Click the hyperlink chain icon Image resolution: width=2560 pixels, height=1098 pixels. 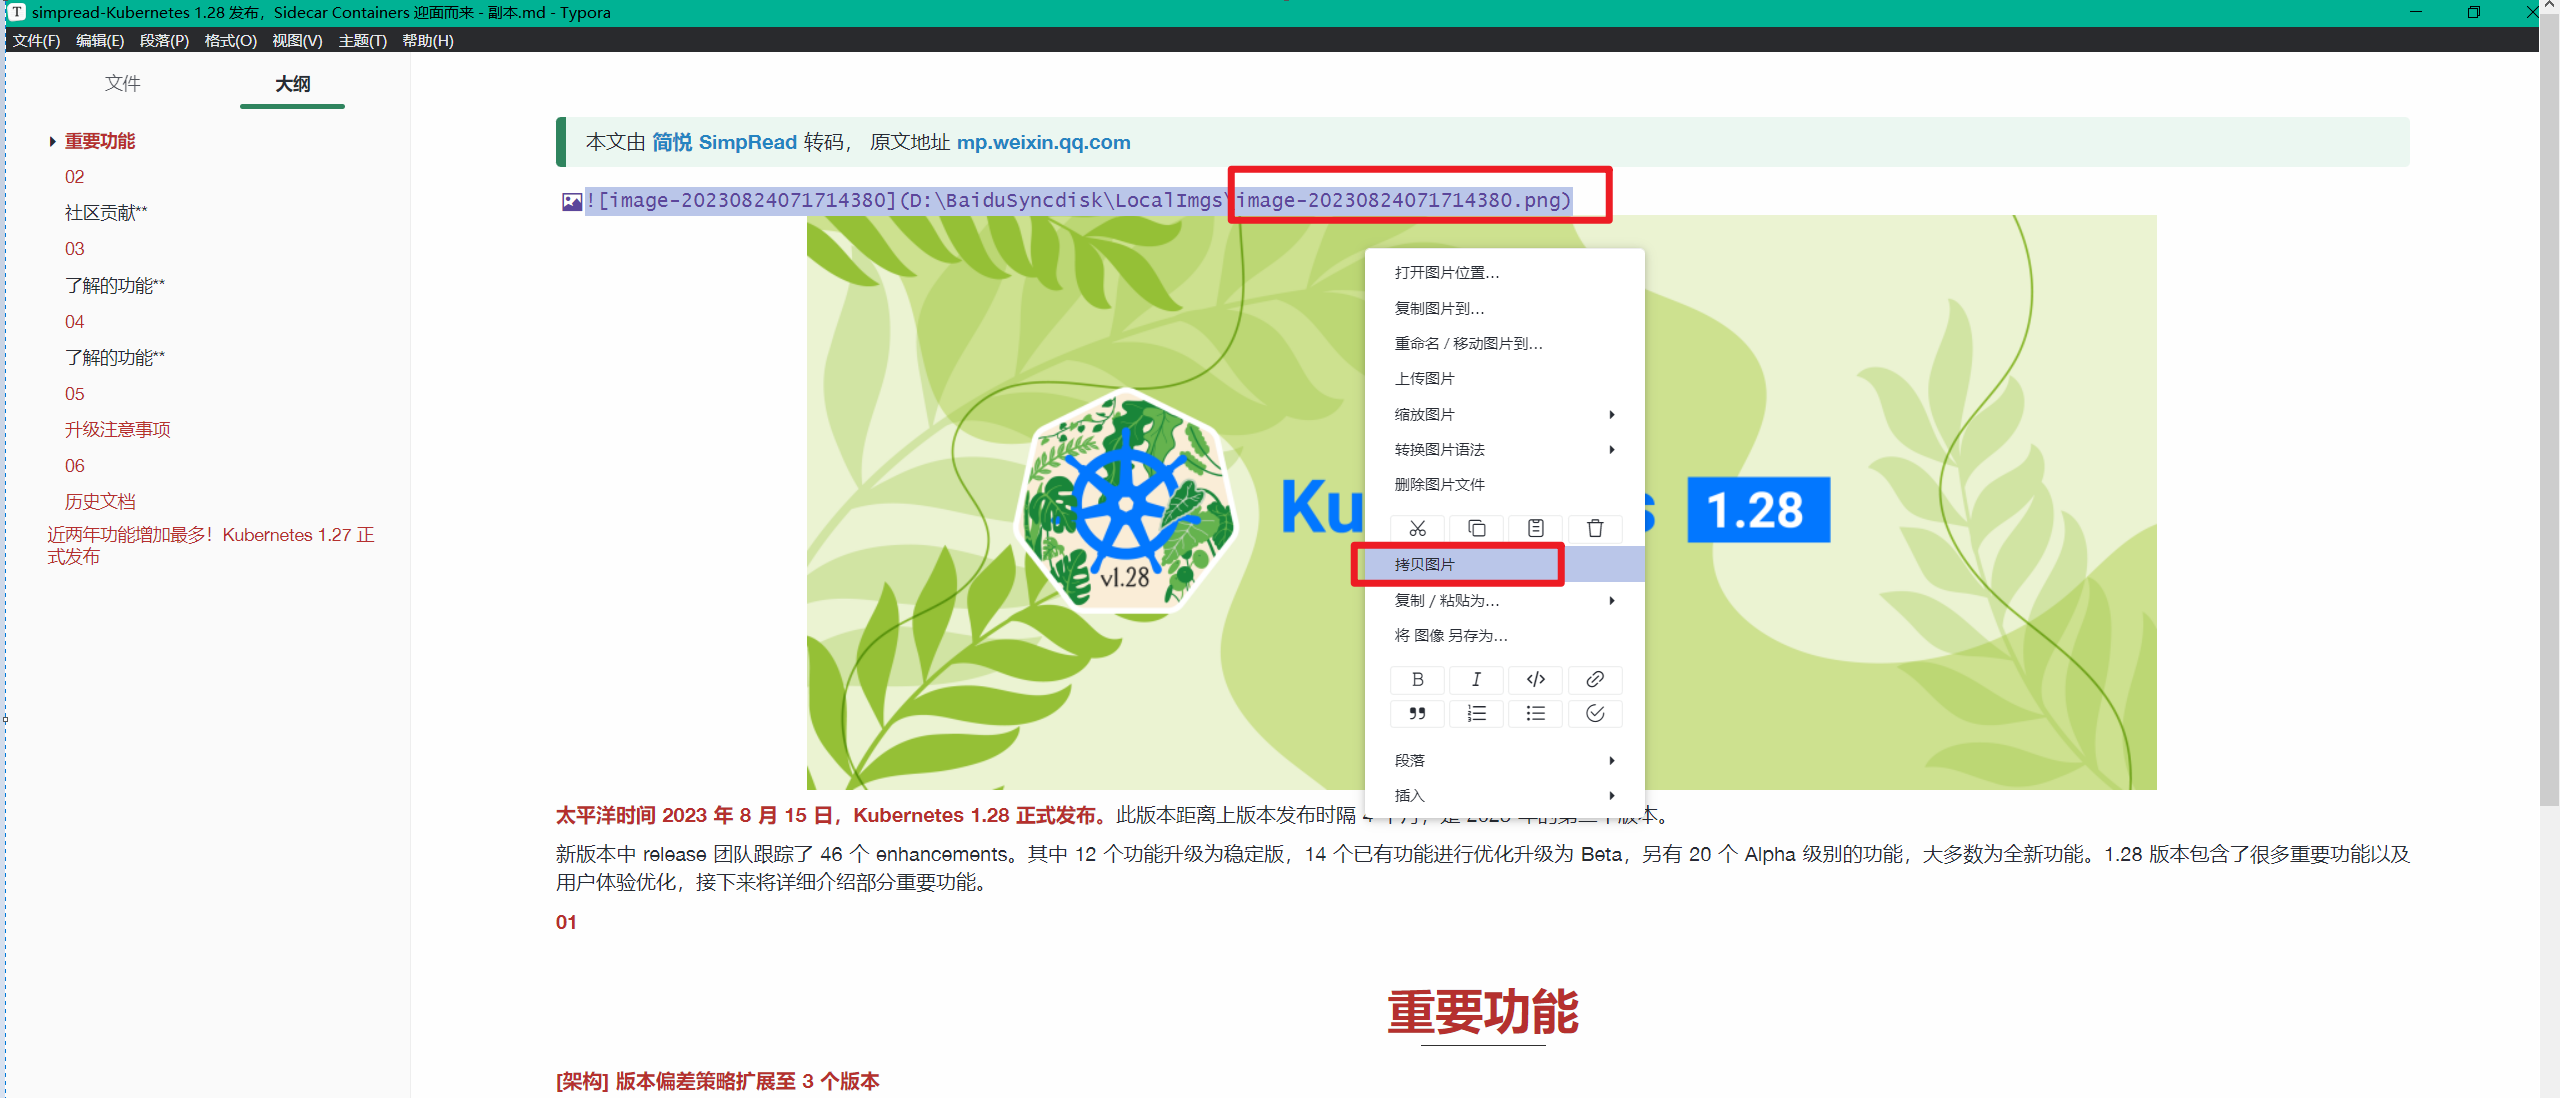point(1595,680)
